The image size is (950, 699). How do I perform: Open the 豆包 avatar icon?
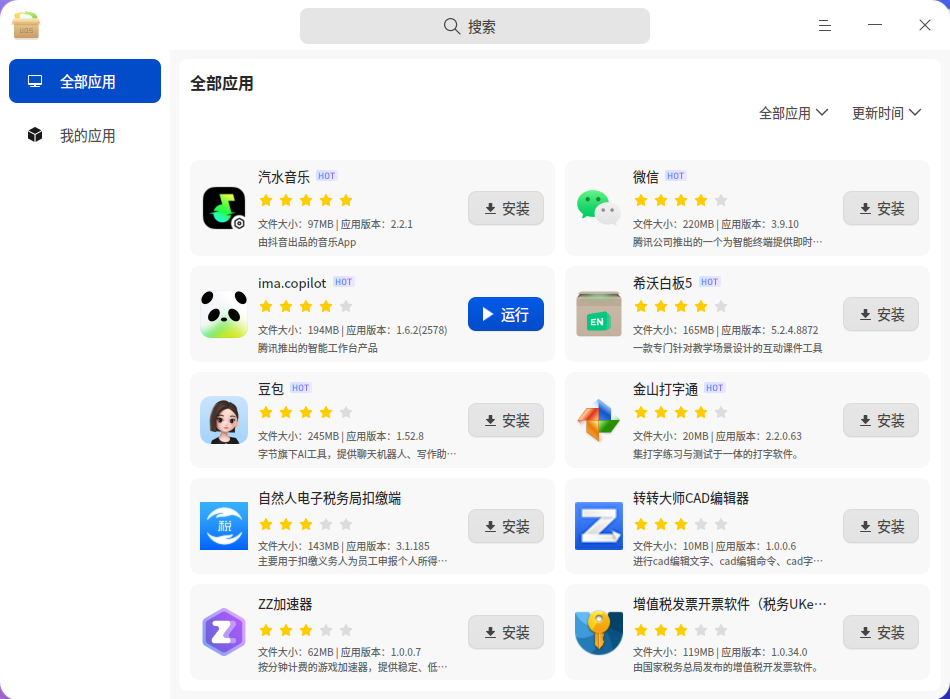[224, 420]
